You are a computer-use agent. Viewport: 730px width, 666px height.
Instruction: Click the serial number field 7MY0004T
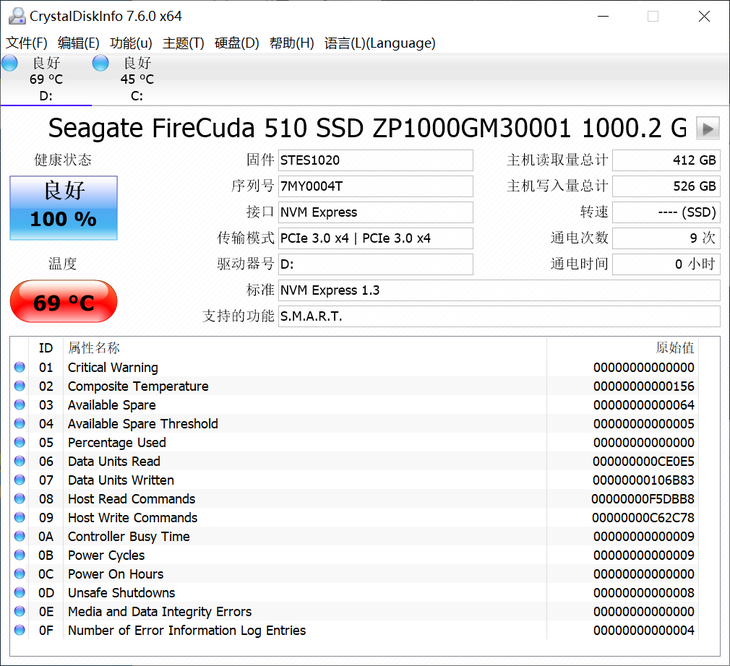click(376, 186)
